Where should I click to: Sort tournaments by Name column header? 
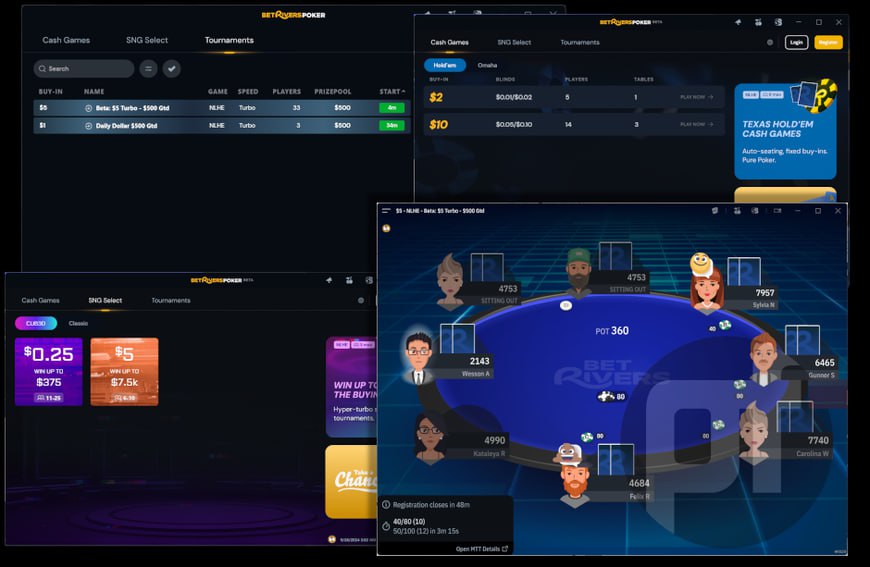click(94, 92)
